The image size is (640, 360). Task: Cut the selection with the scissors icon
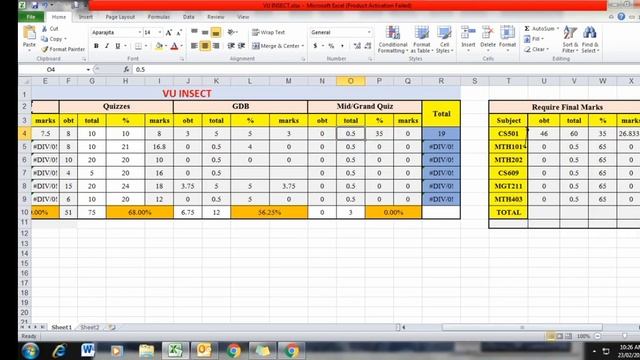45,29
